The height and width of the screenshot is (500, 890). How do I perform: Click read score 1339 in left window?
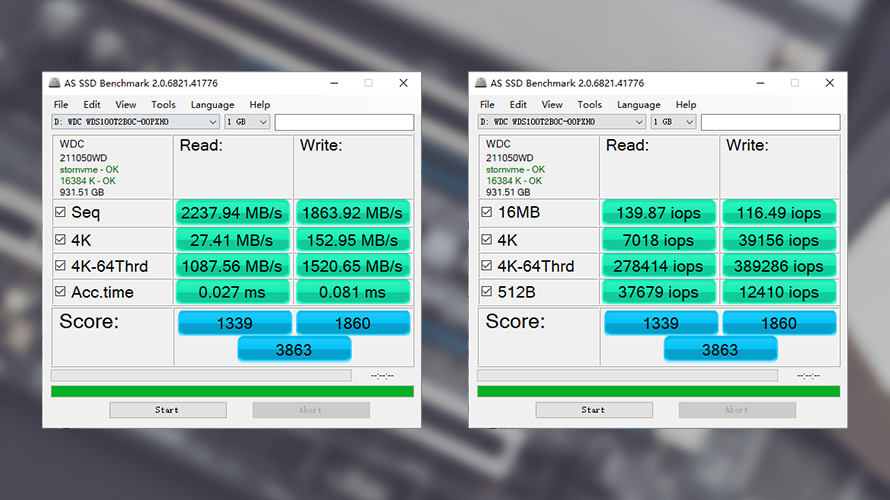point(234,322)
